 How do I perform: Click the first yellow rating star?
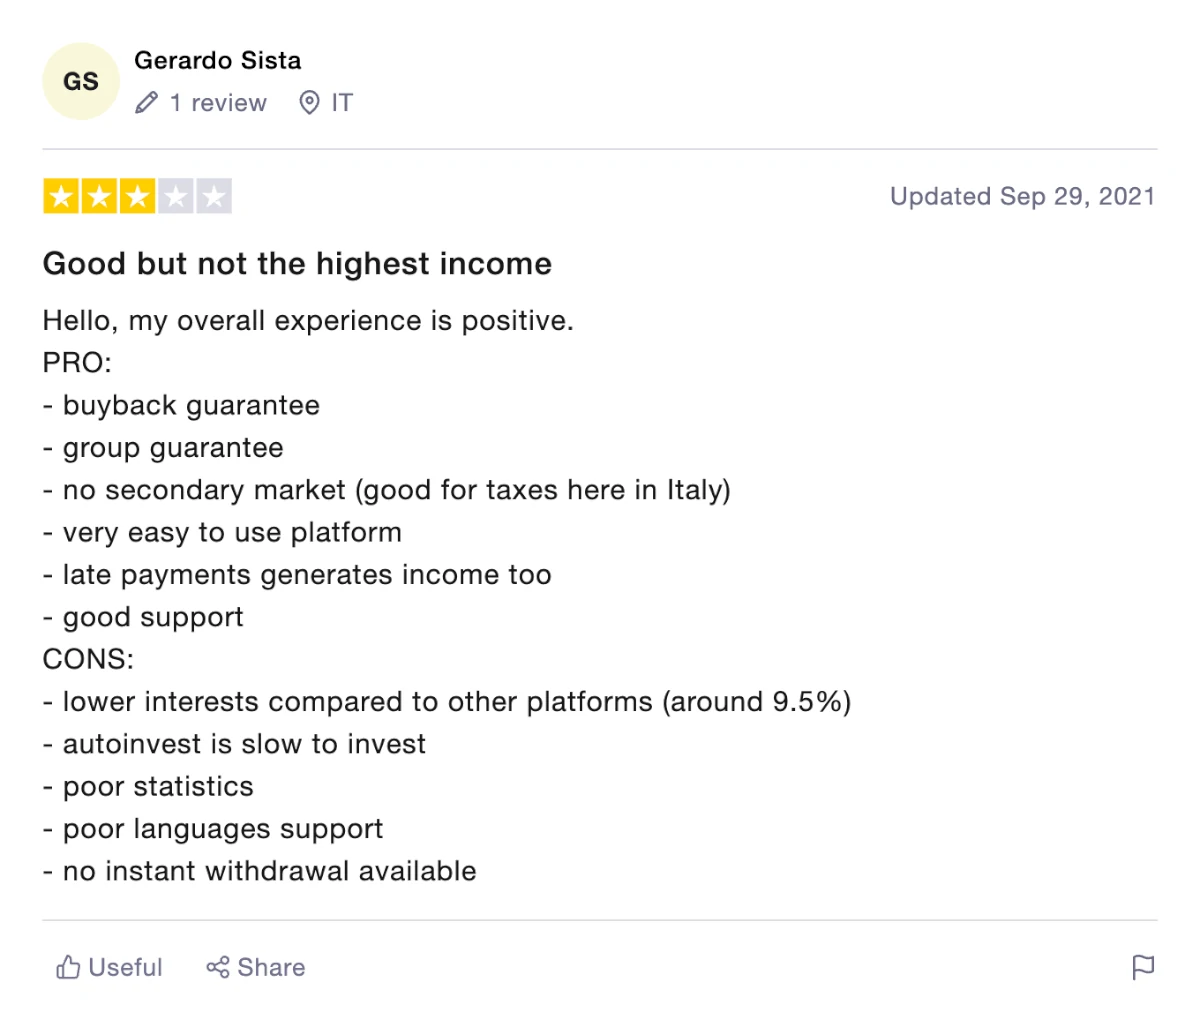[61, 197]
